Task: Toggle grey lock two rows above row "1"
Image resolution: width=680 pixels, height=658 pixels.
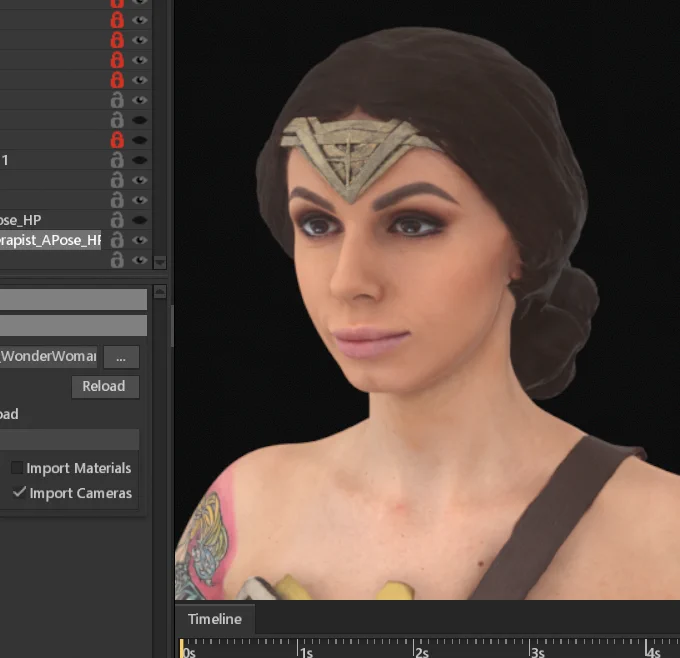Action: pyautogui.click(x=117, y=120)
